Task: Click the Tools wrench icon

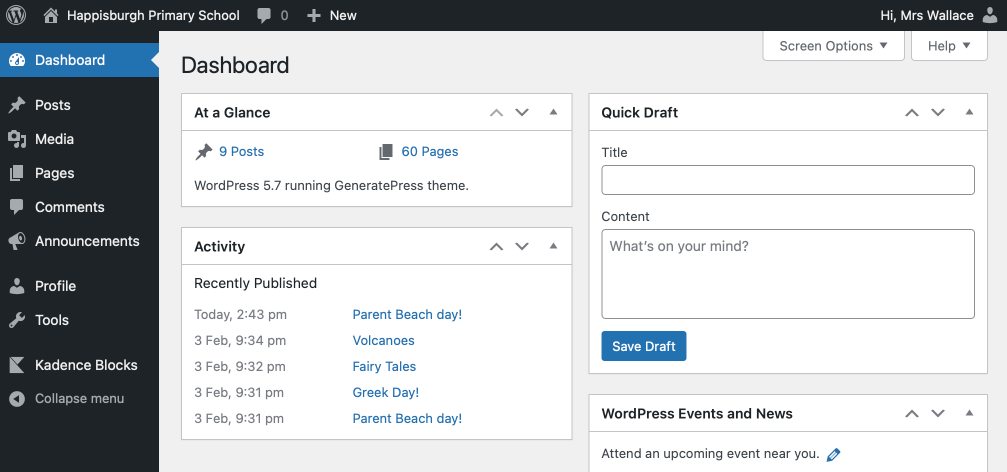Action: pyautogui.click(x=17, y=320)
